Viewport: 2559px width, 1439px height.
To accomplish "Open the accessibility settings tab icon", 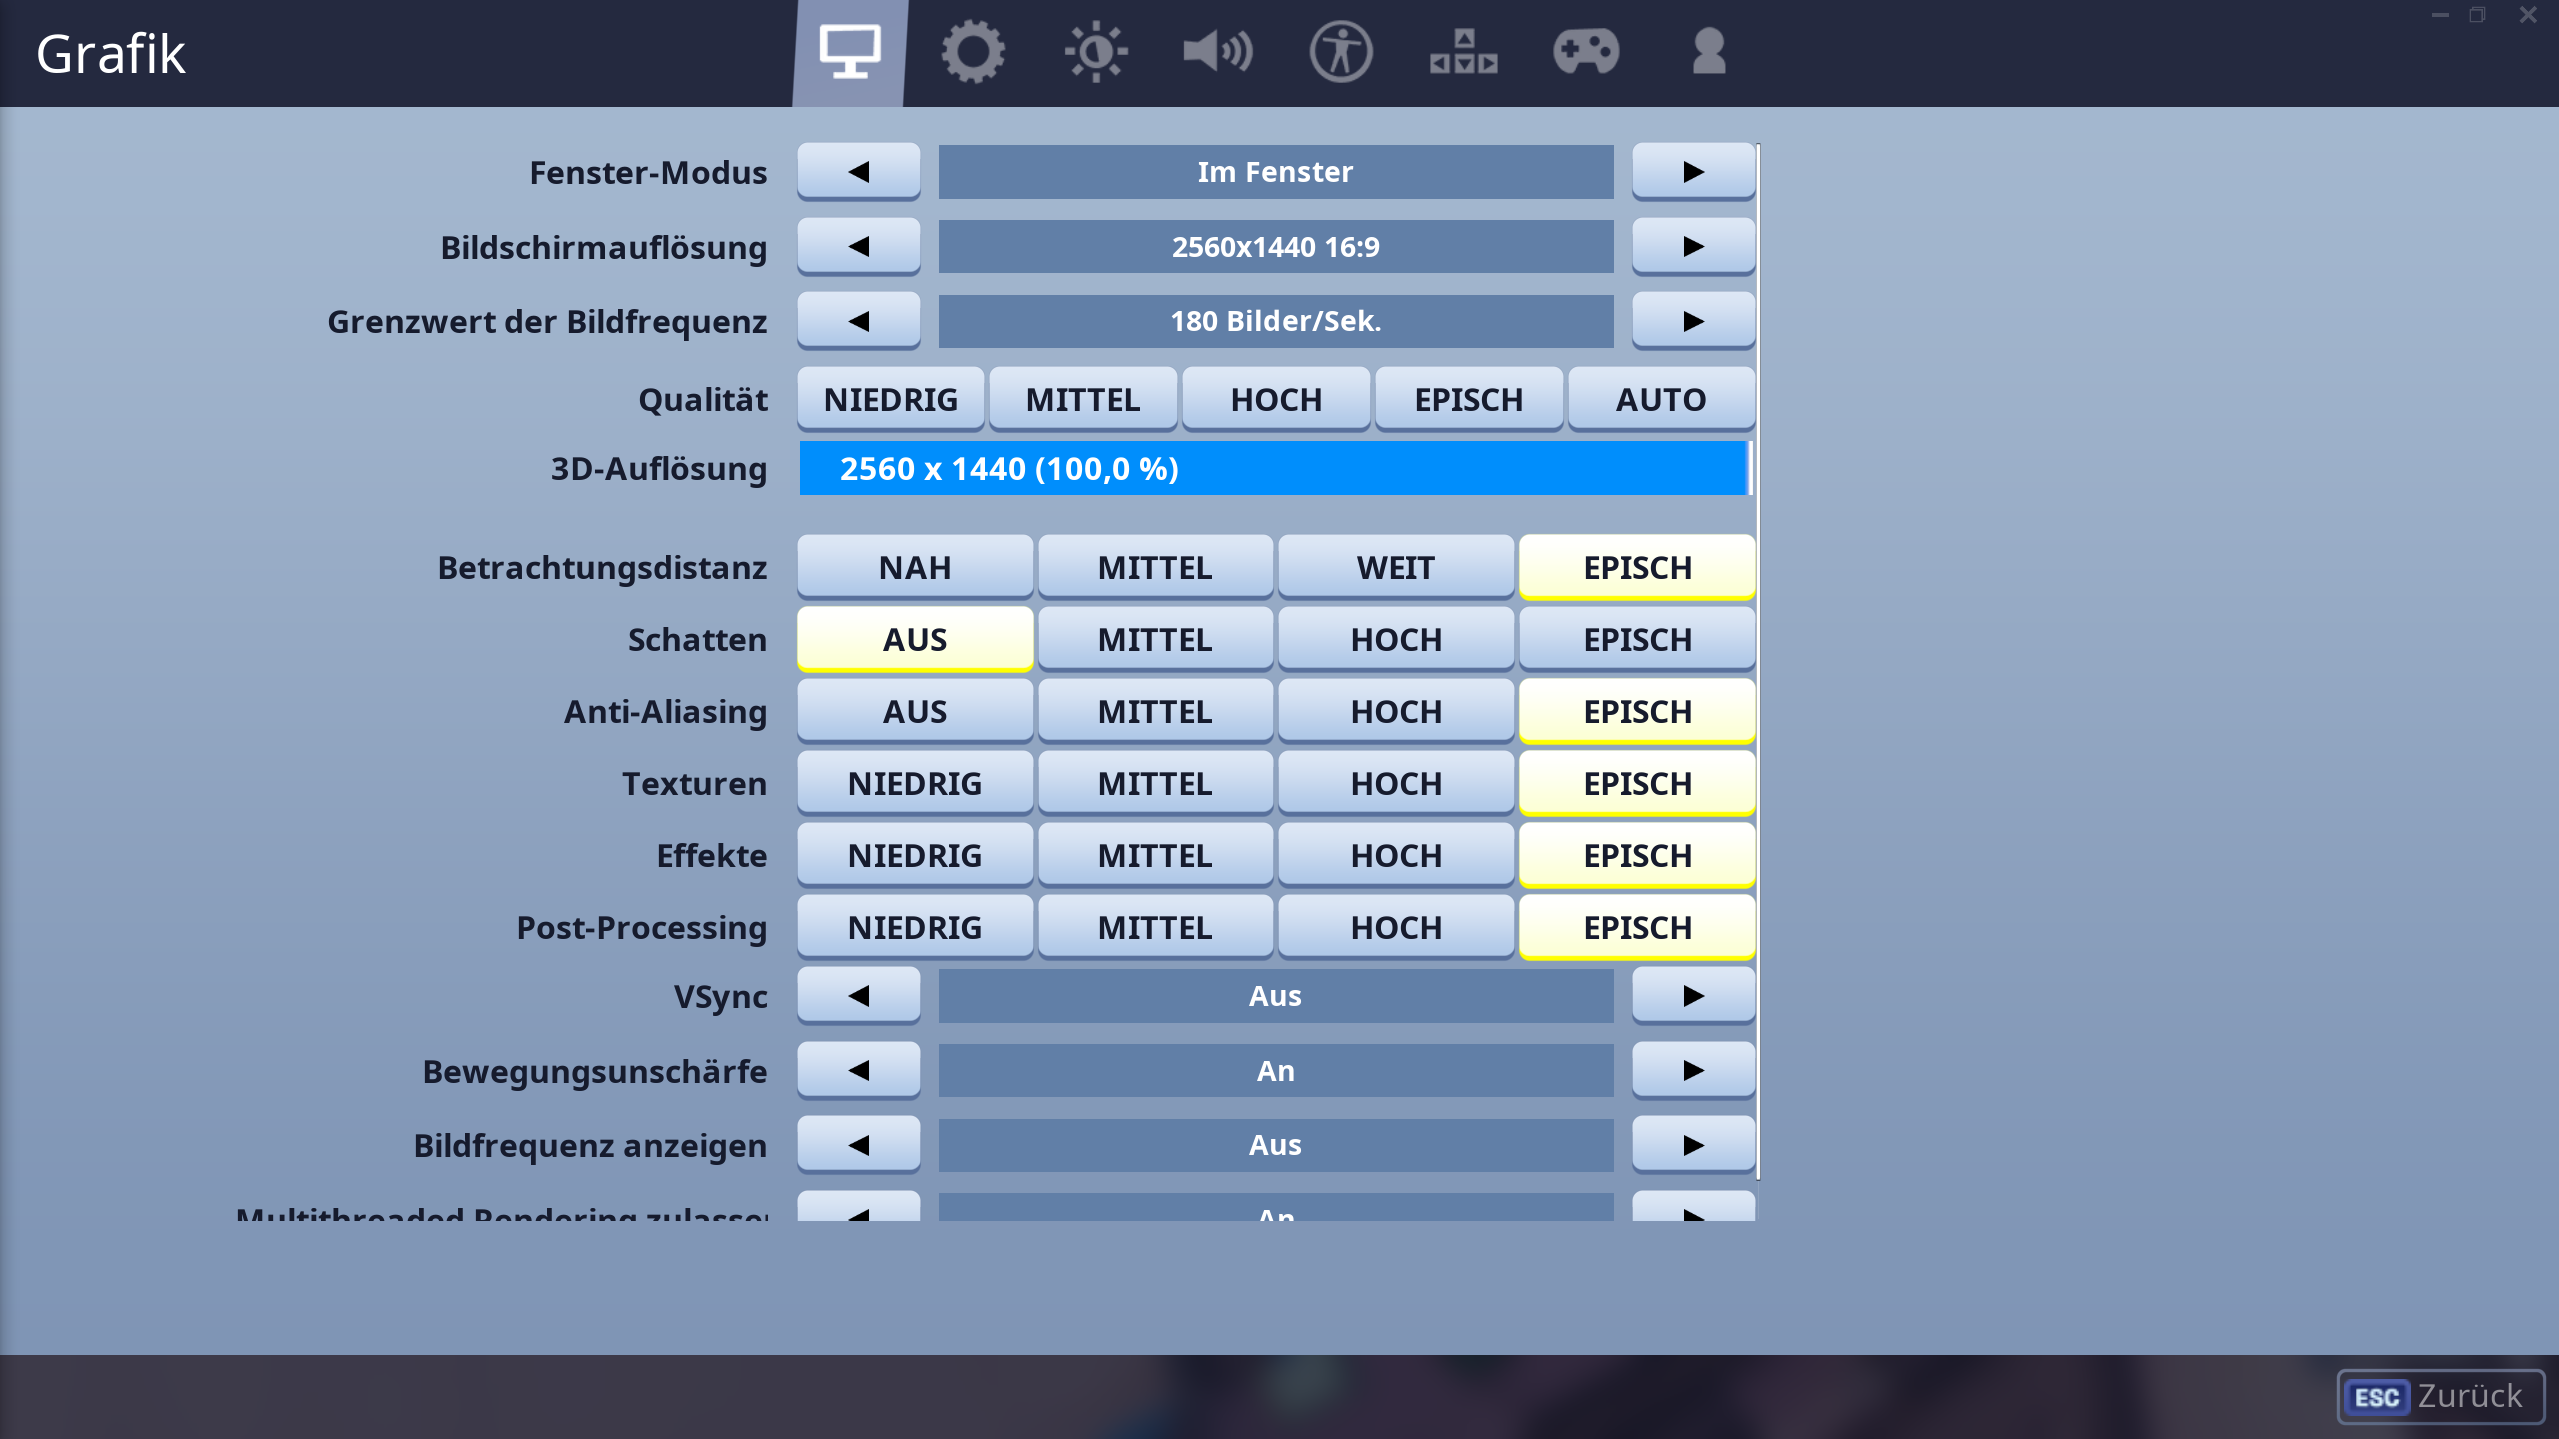I will [x=1340, y=52].
